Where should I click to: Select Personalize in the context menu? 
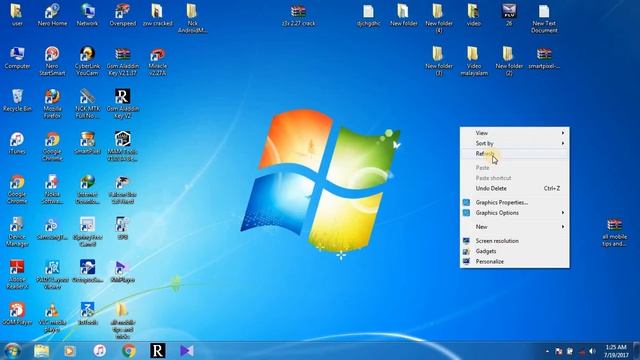(x=514, y=261)
